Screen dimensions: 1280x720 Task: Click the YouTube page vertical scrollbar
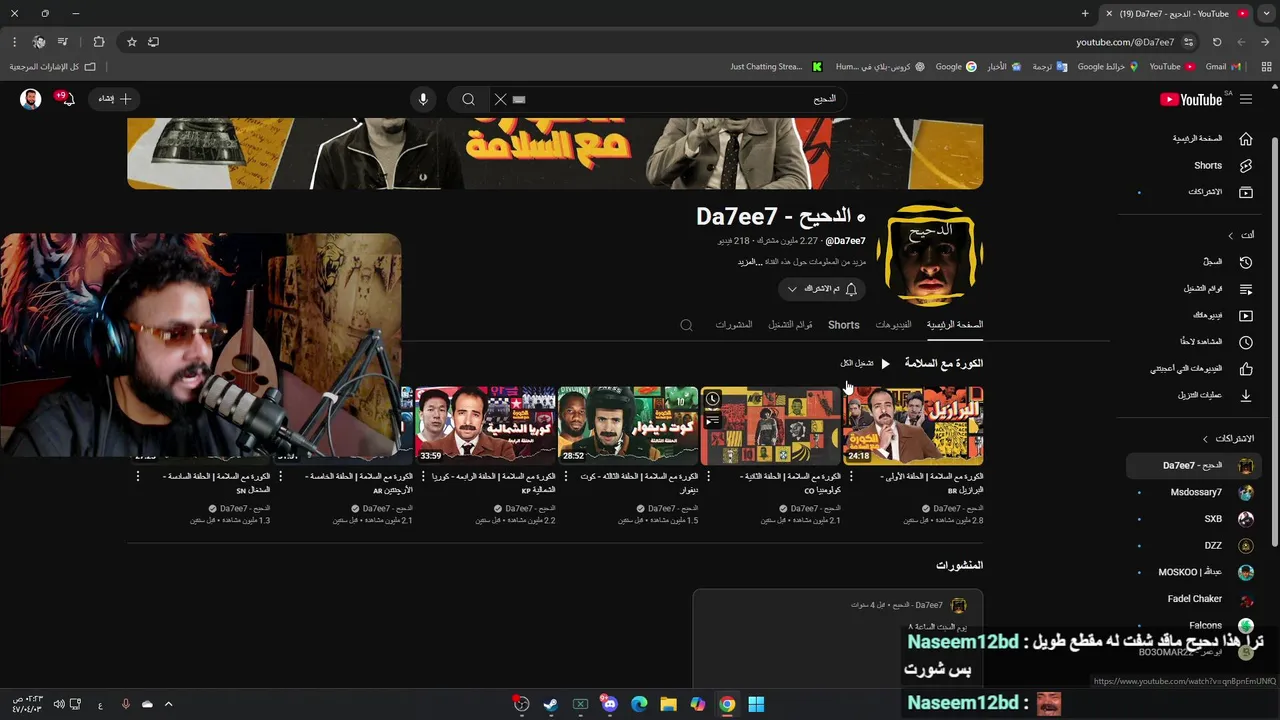pos(1274,340)
